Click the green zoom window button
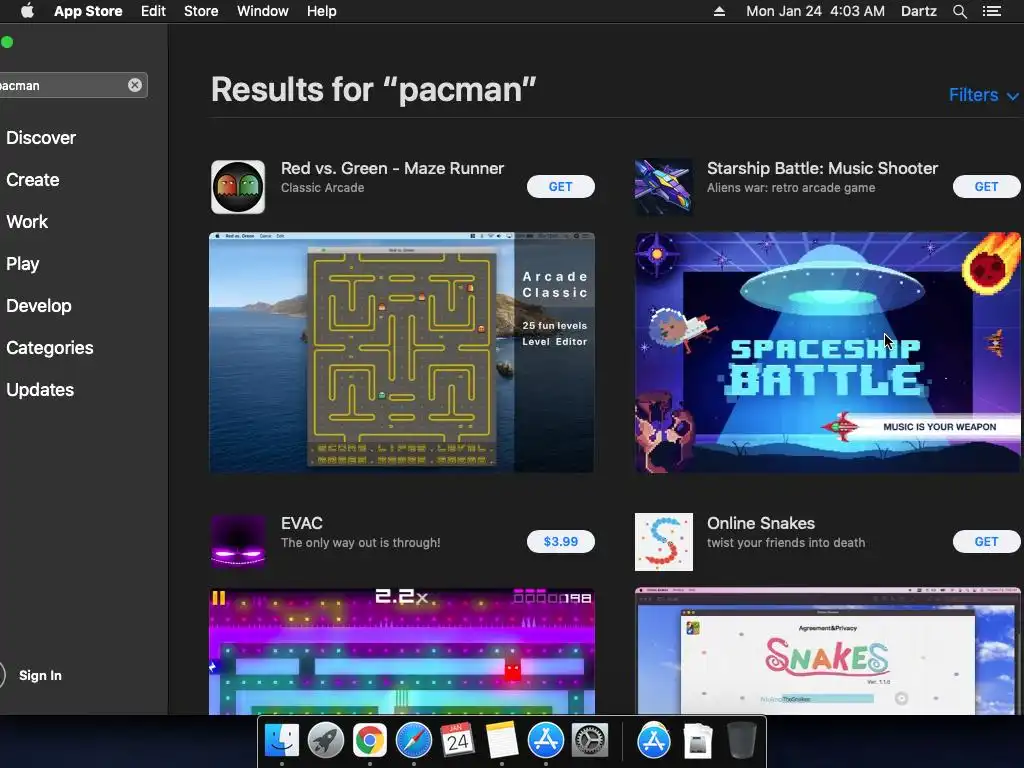 point(7,42)
